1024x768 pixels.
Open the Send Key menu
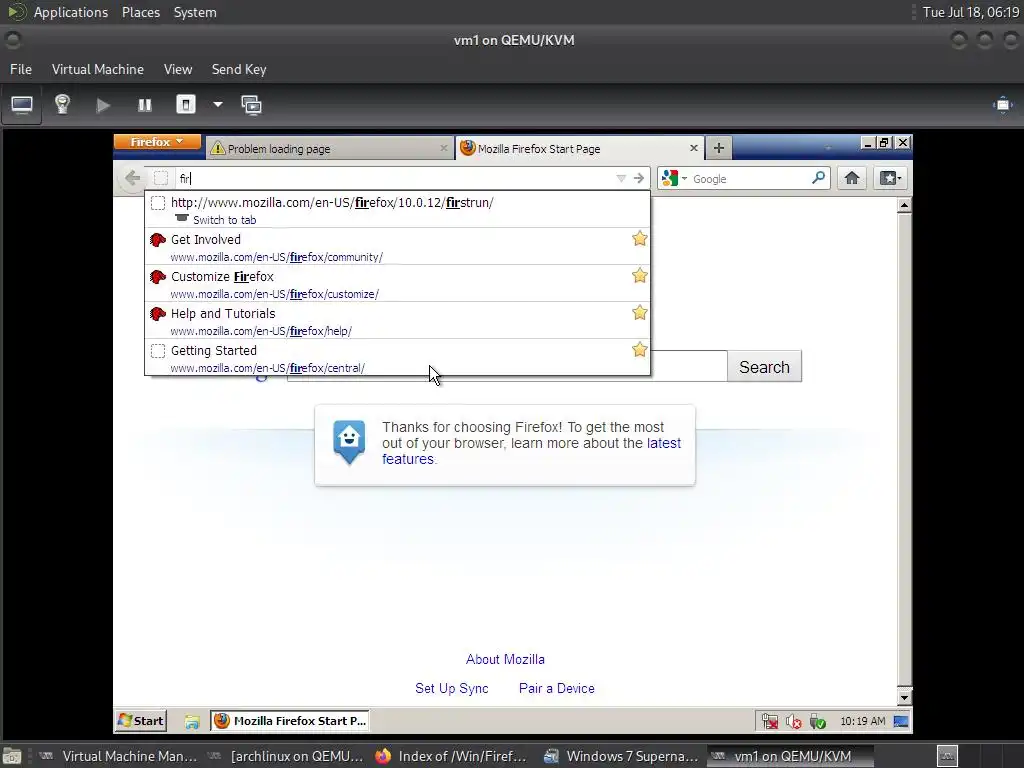(x=239, y=69)
